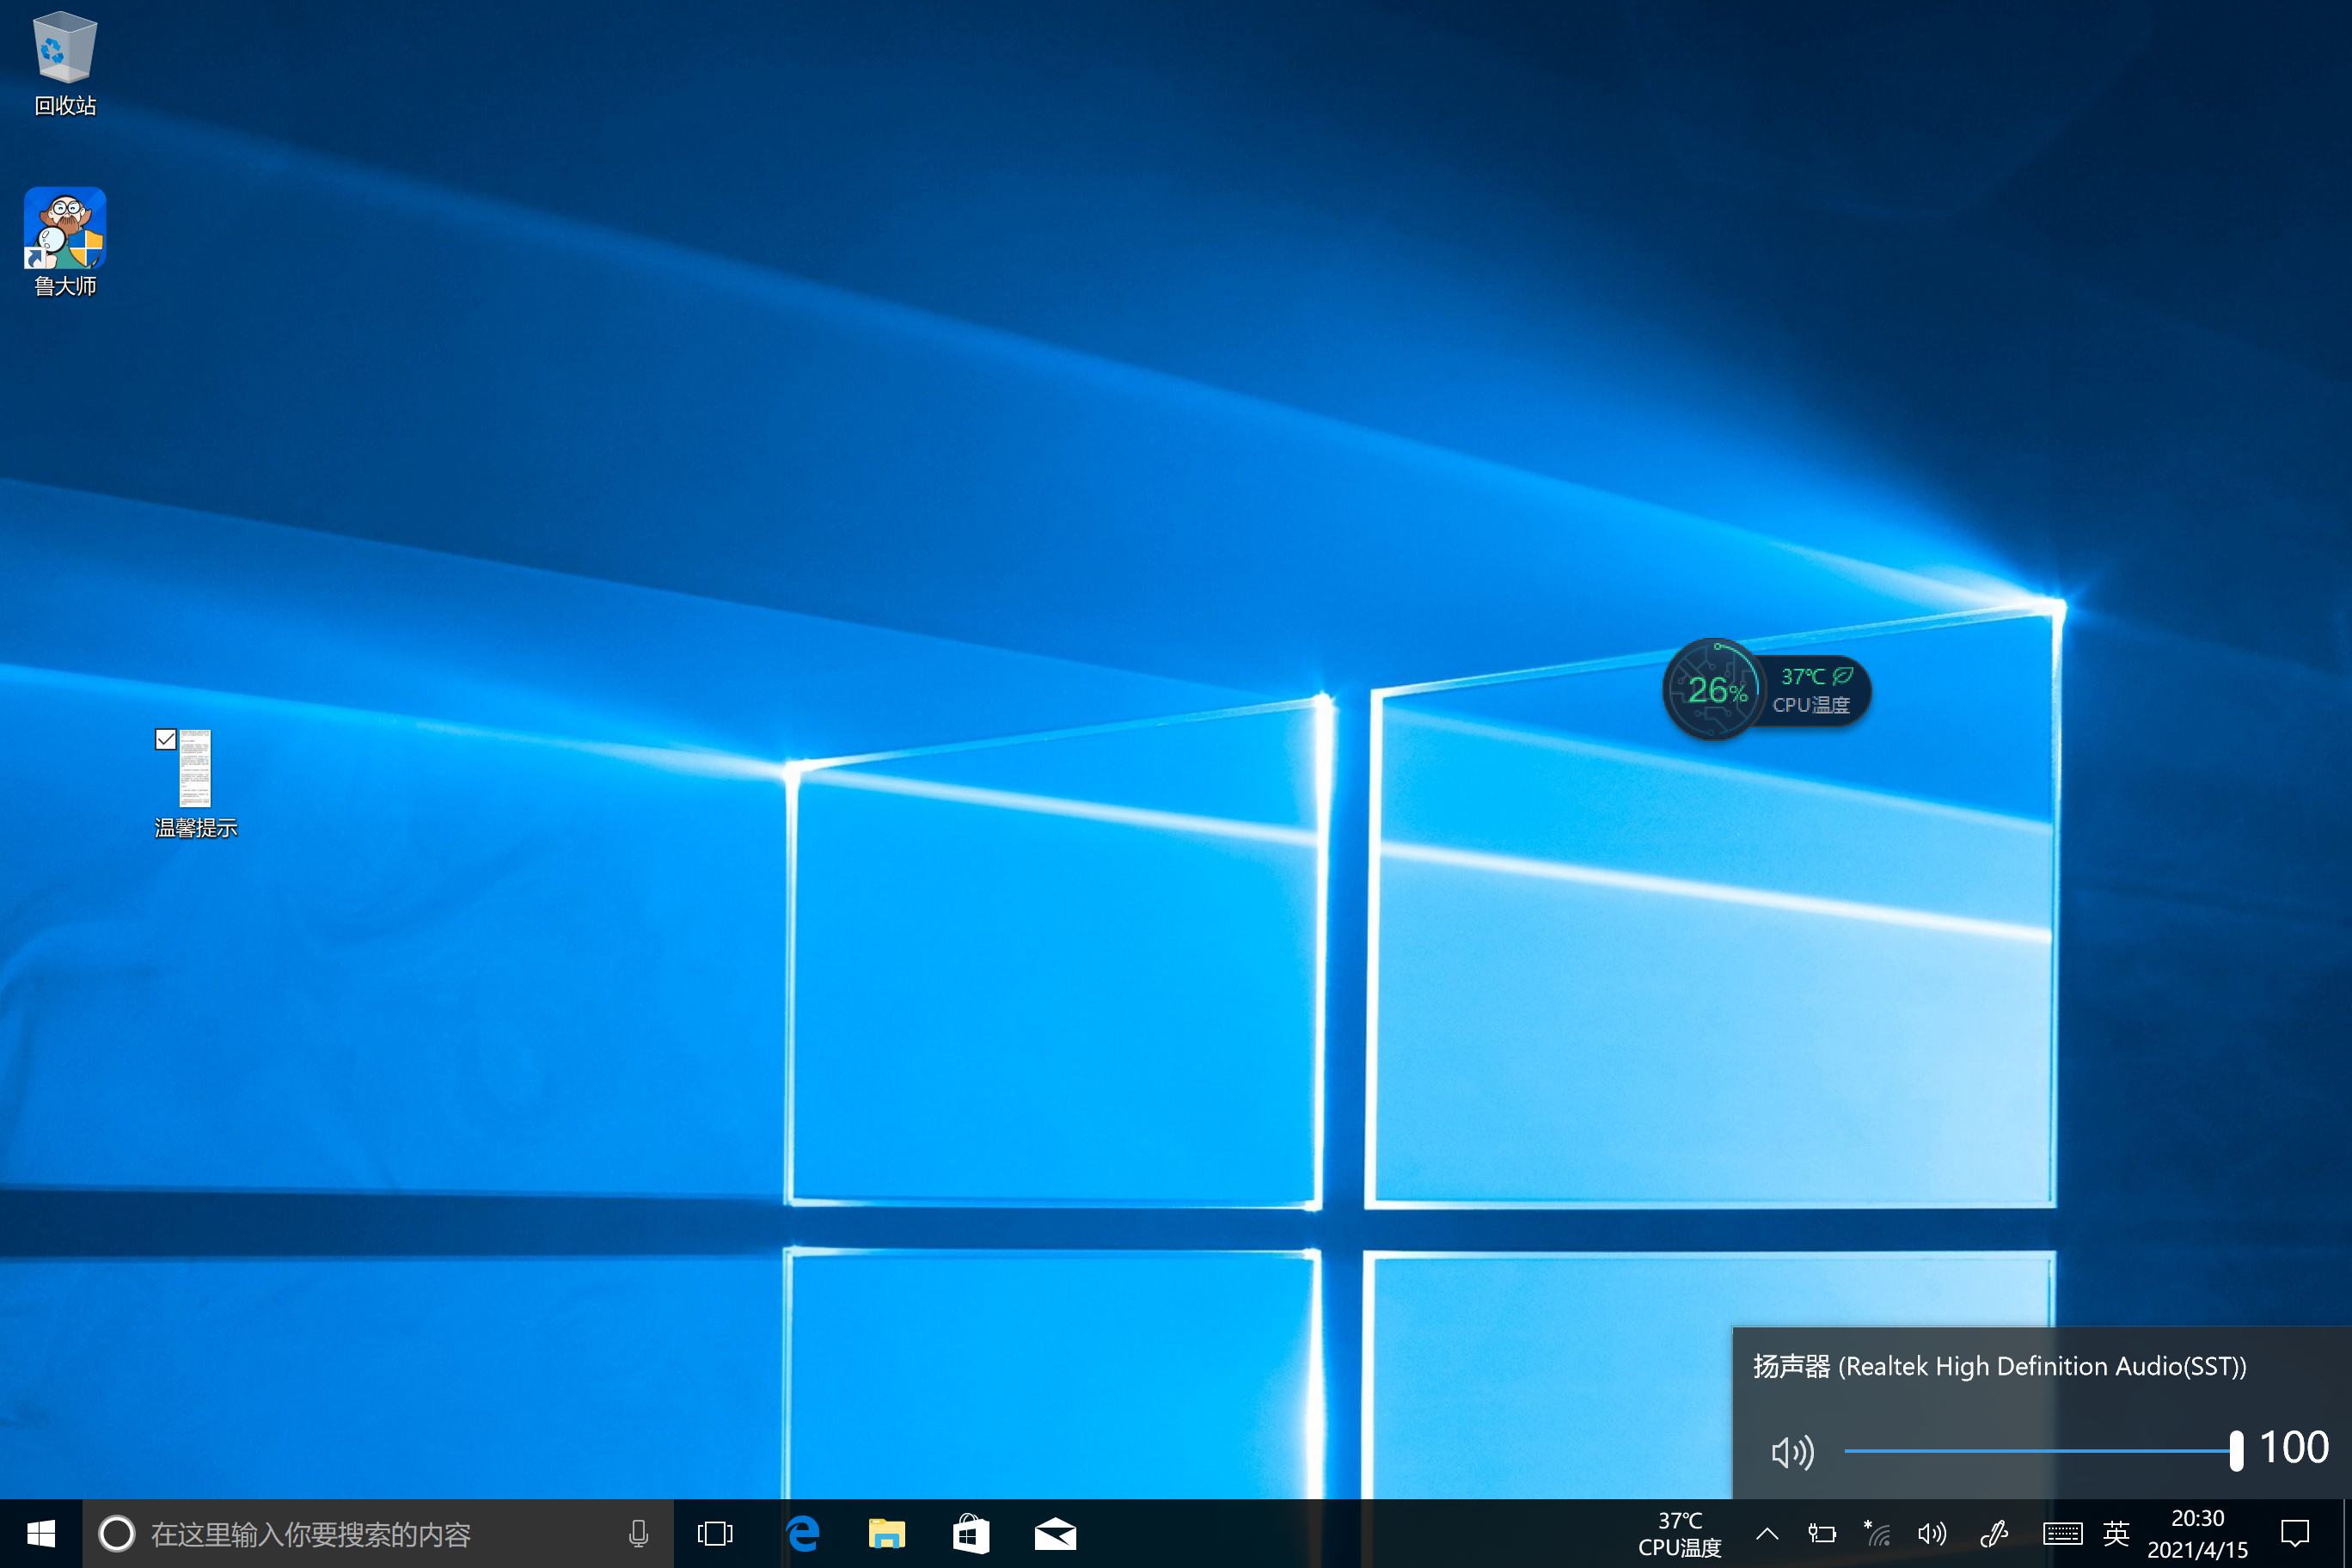Open Microsoft Store from taskbar
The image size is (2352, 1568).
(x=971, y=1534)
